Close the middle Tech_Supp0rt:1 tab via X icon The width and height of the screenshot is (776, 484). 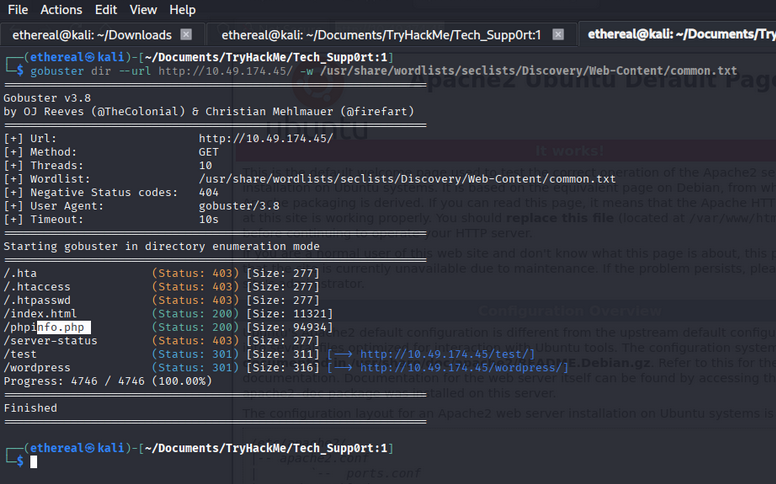(558, 35)
